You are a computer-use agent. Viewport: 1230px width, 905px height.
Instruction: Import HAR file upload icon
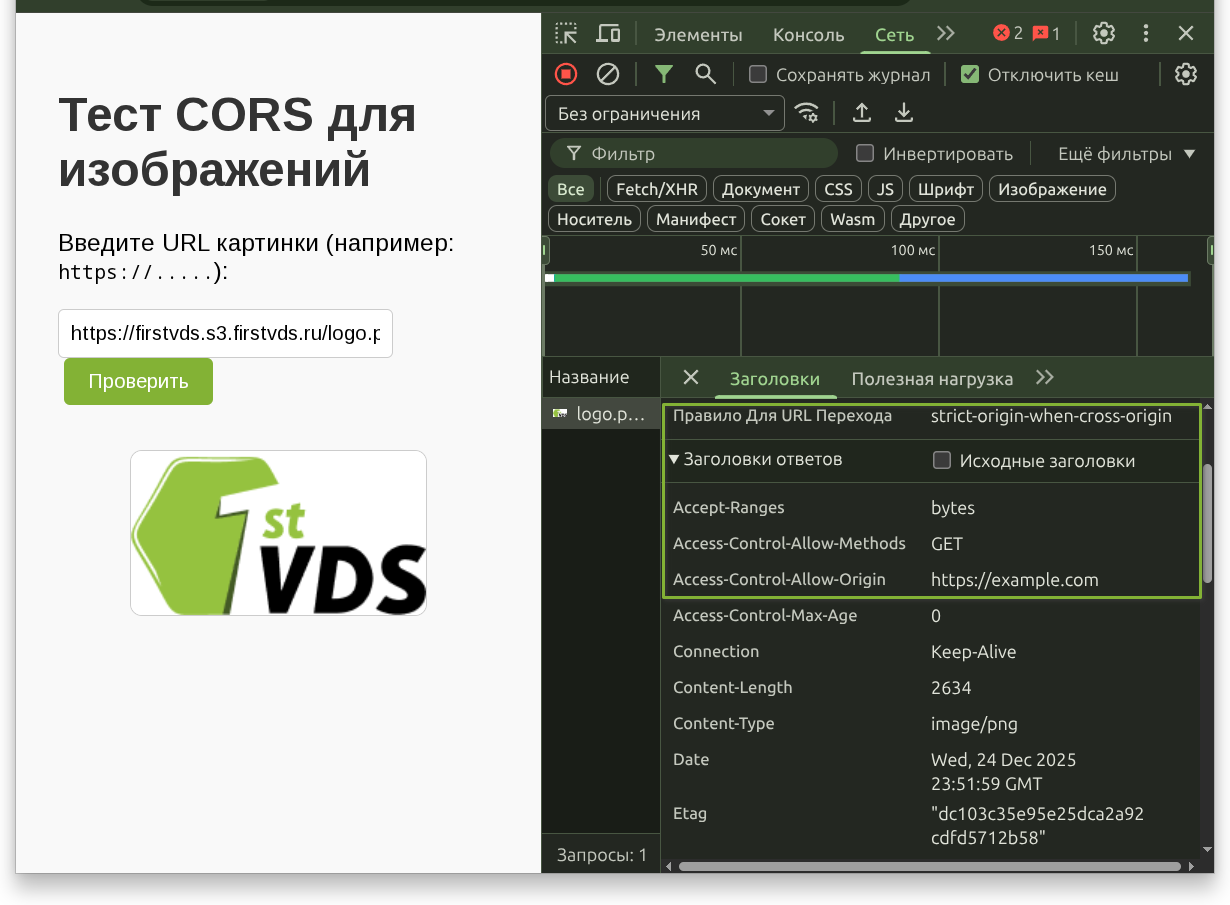[x=861, y=113]
